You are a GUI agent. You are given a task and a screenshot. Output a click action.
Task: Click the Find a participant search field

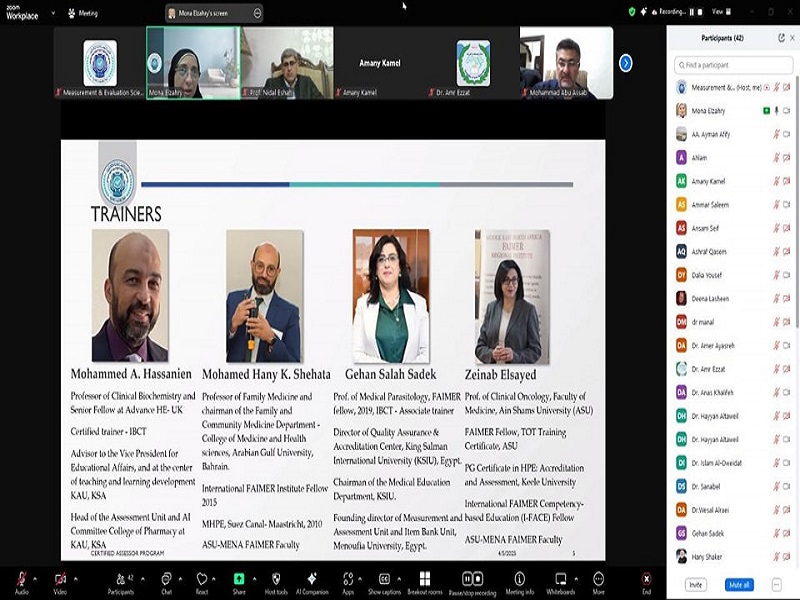[x=733, y=65]
